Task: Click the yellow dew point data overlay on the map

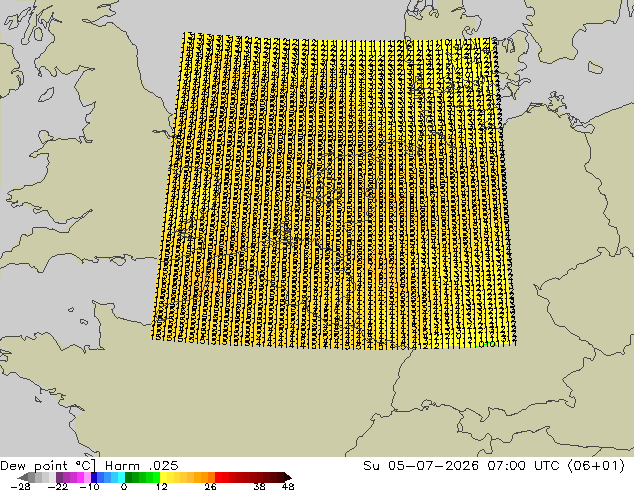Action: click(334, 190)
